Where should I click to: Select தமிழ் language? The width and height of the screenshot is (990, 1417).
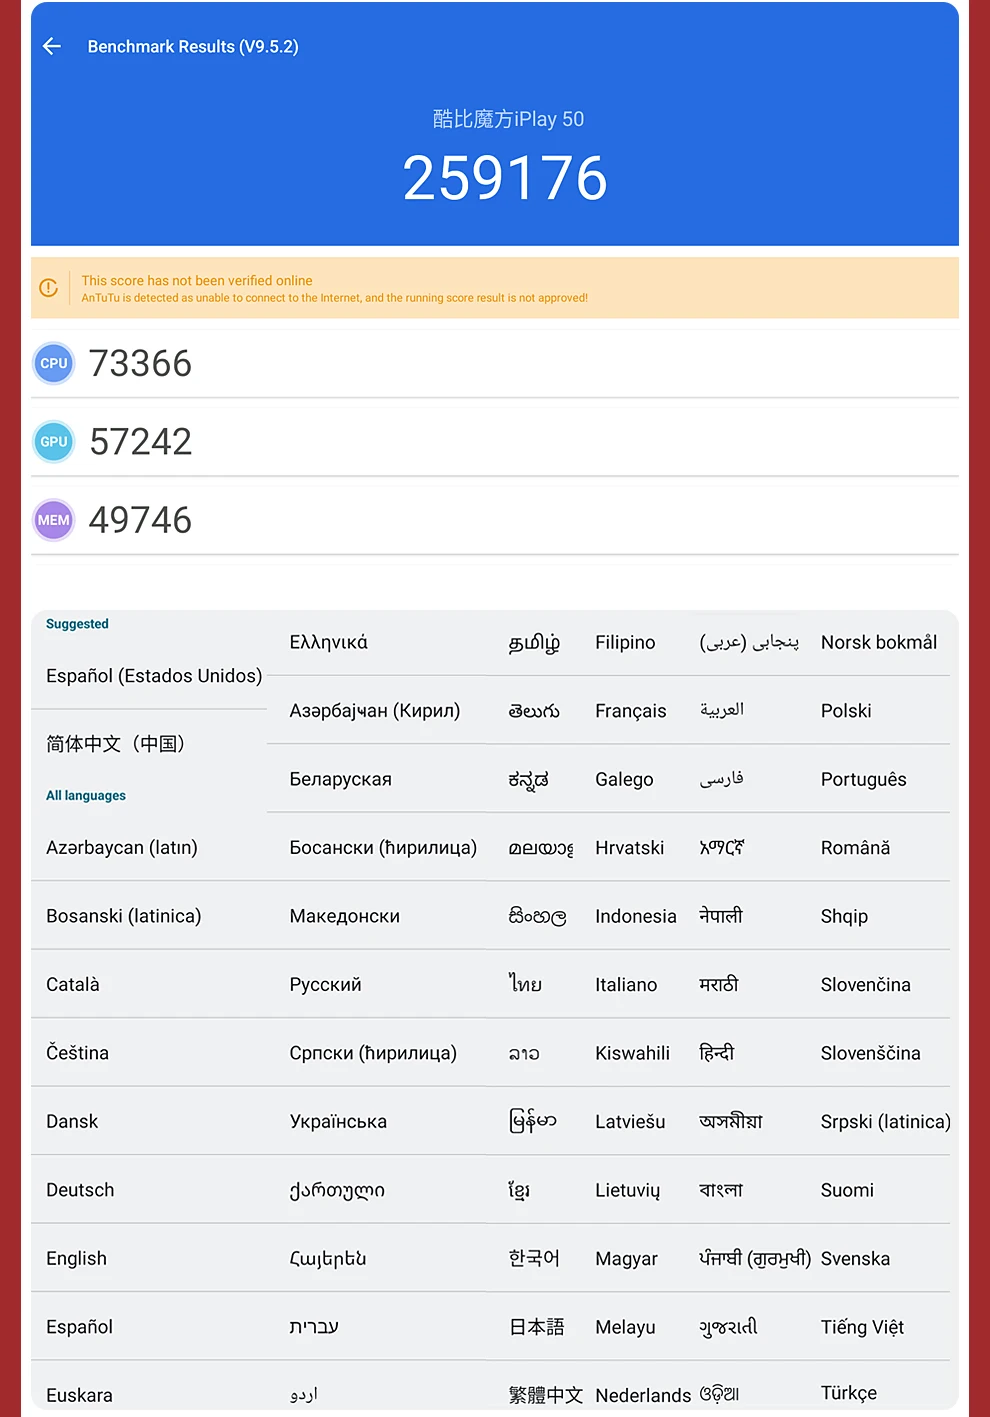(x=534, y=643)
